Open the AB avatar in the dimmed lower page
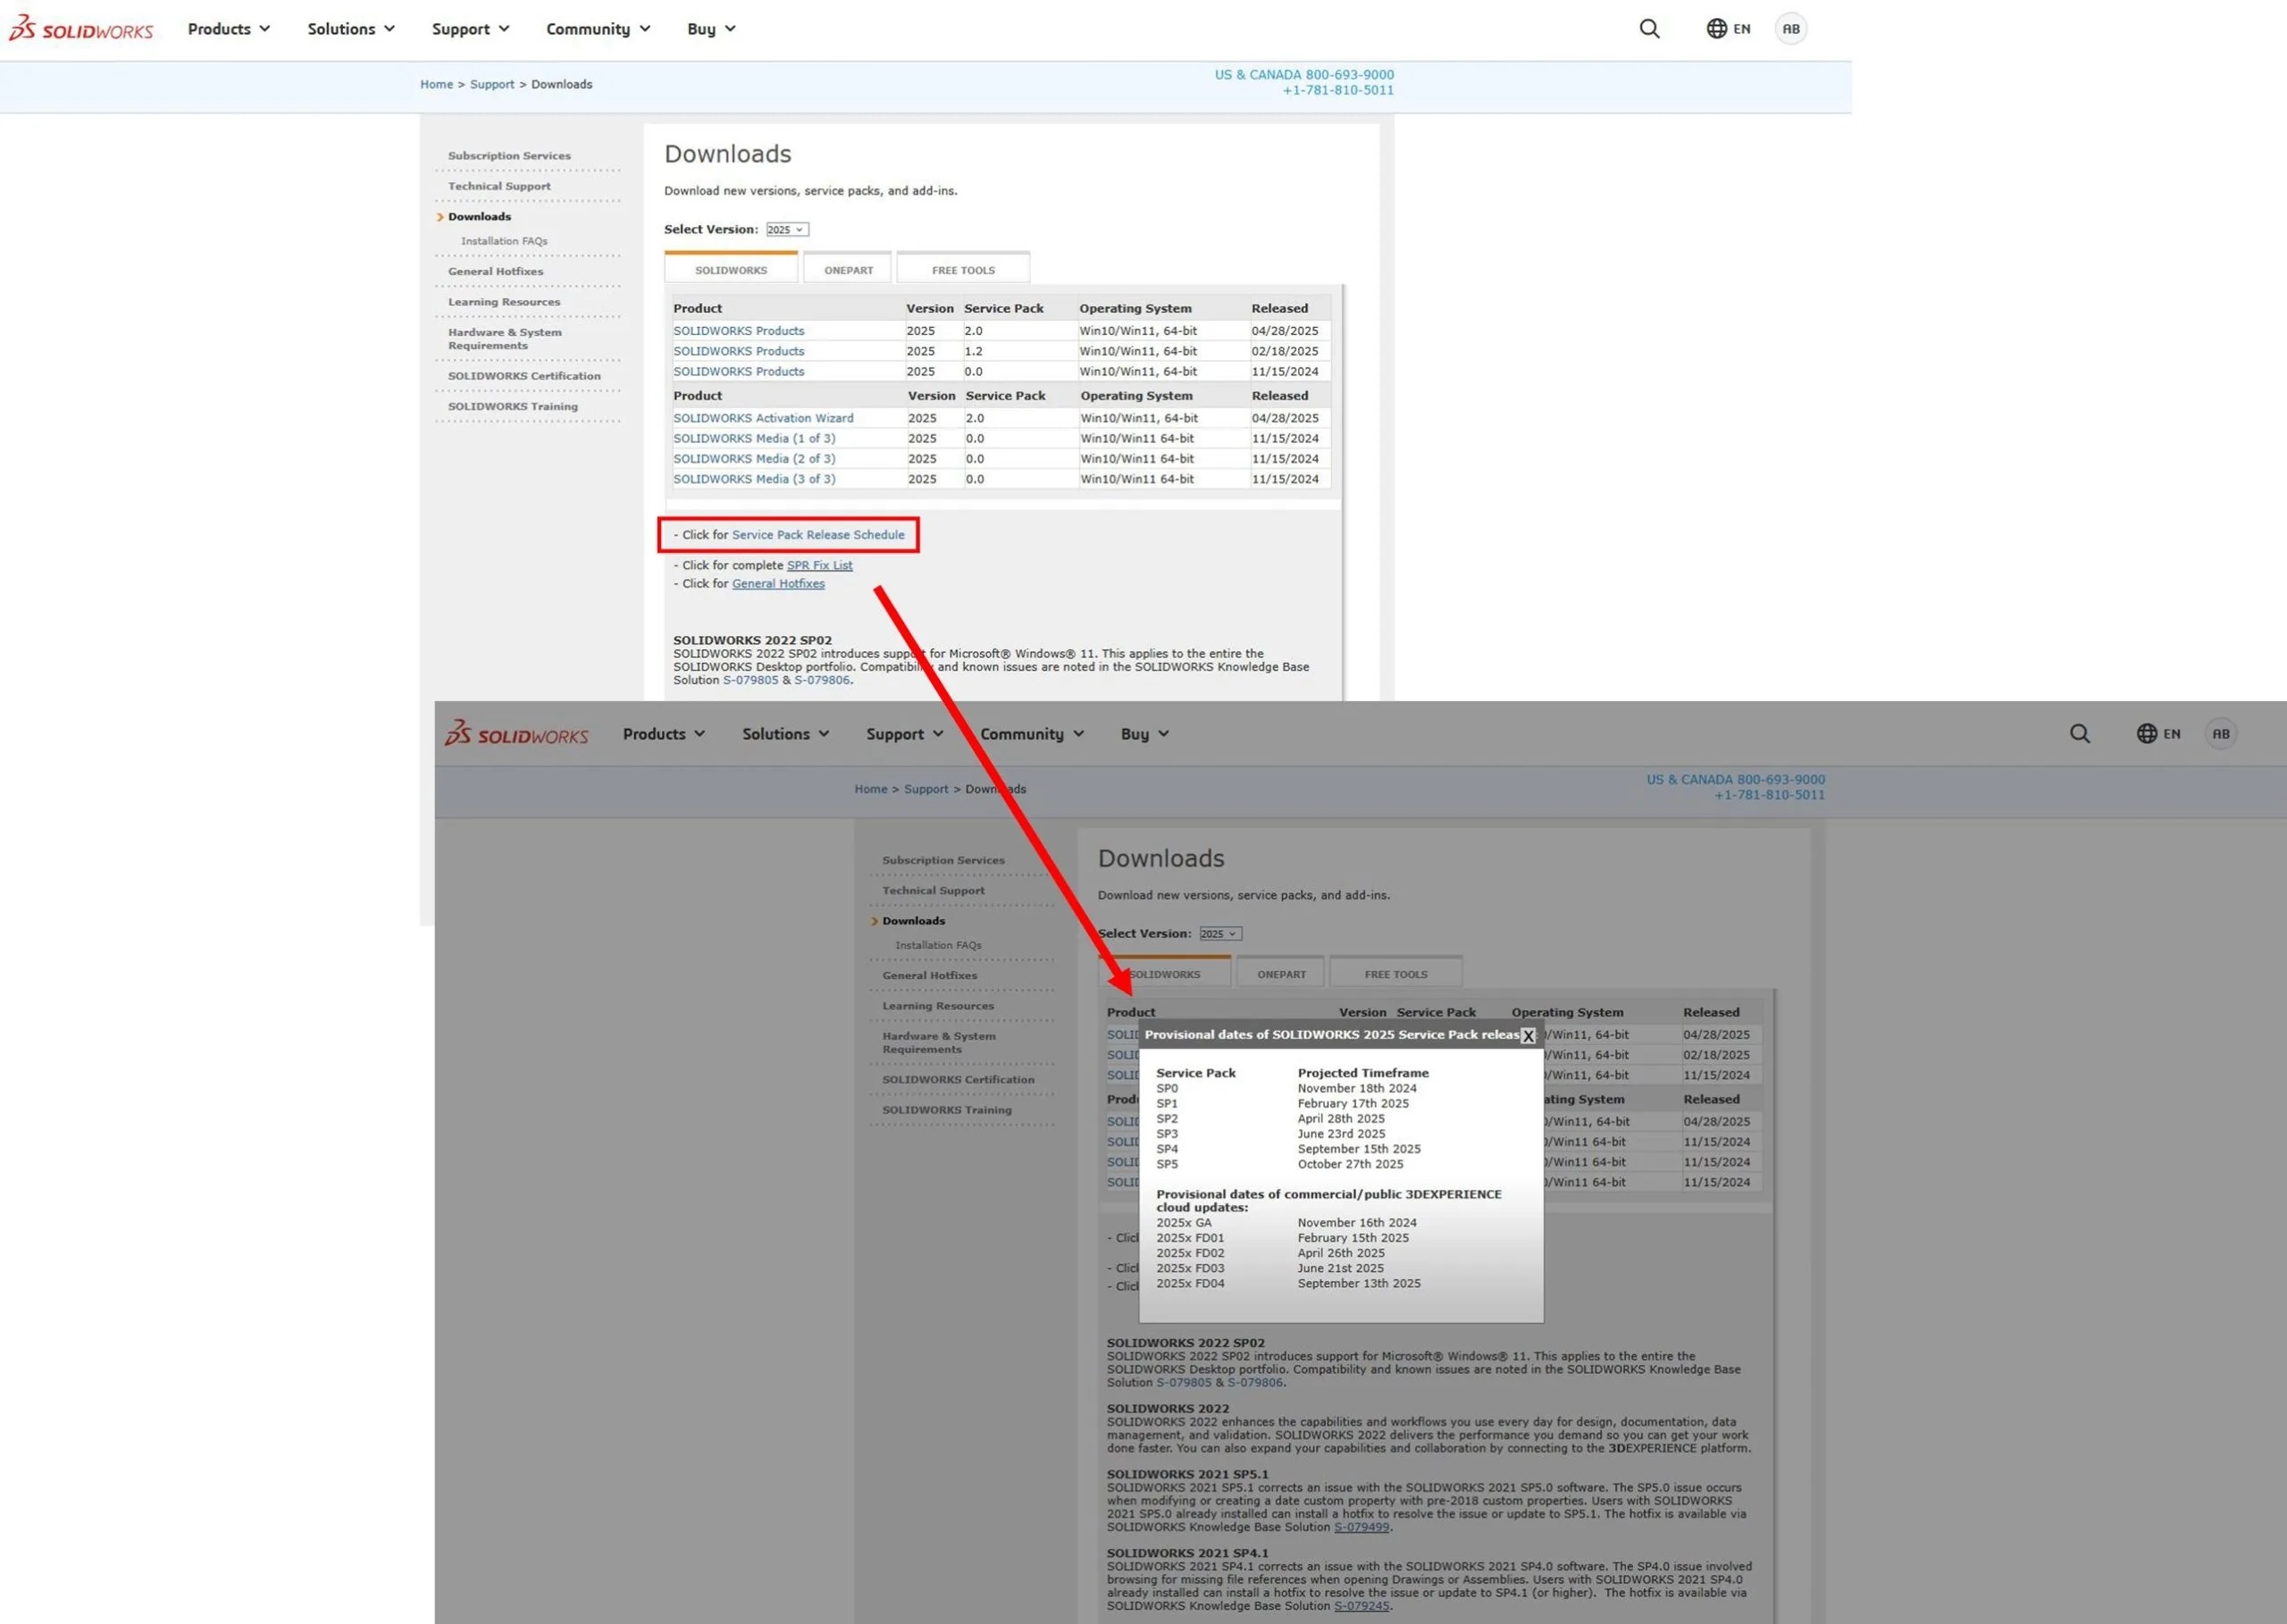 coord(2221,734)
